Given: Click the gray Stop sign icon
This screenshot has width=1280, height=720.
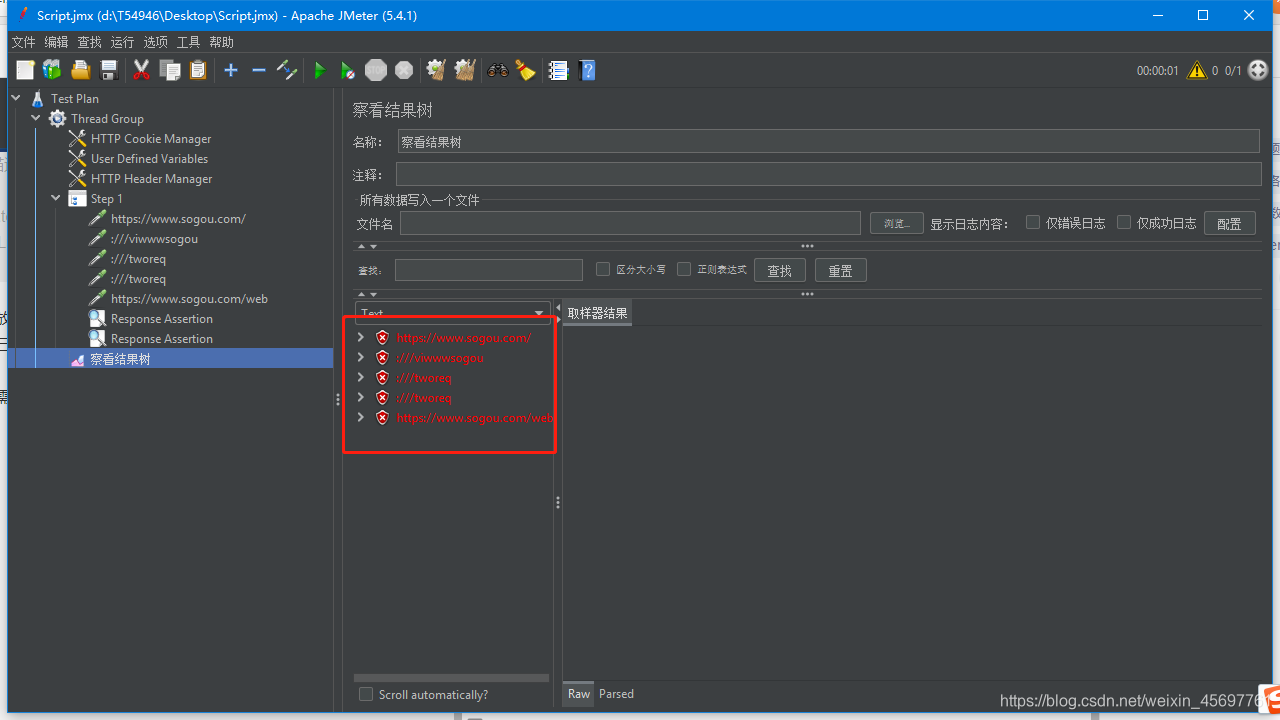Looking at the screenshot, I should (x=376, y=70).
